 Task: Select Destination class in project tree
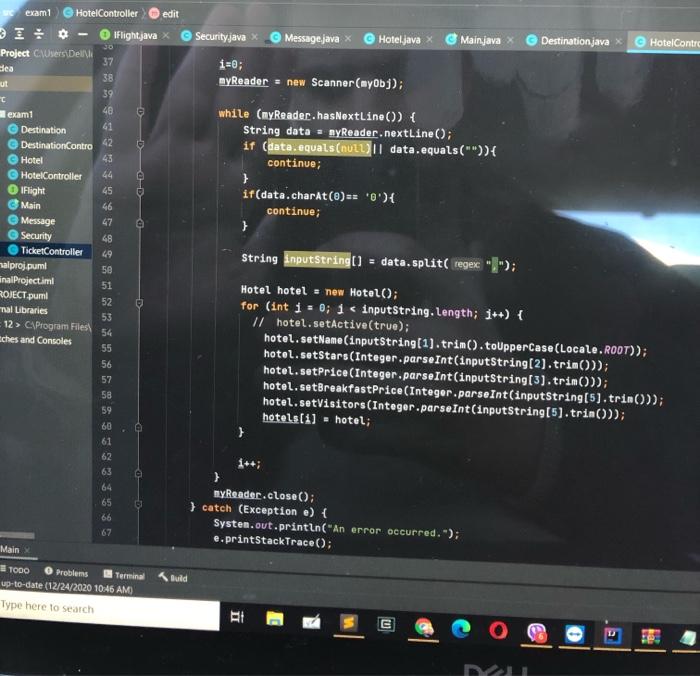[x=37, y=130]
